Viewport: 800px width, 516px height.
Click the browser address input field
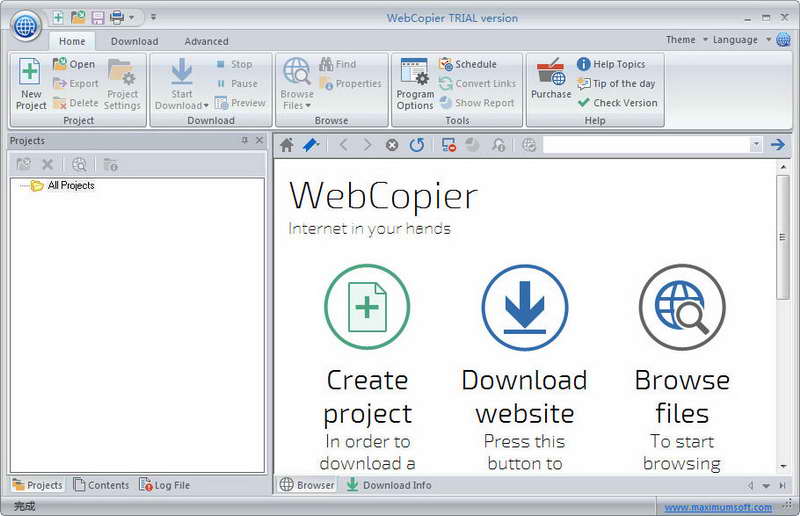pos(645,145)
